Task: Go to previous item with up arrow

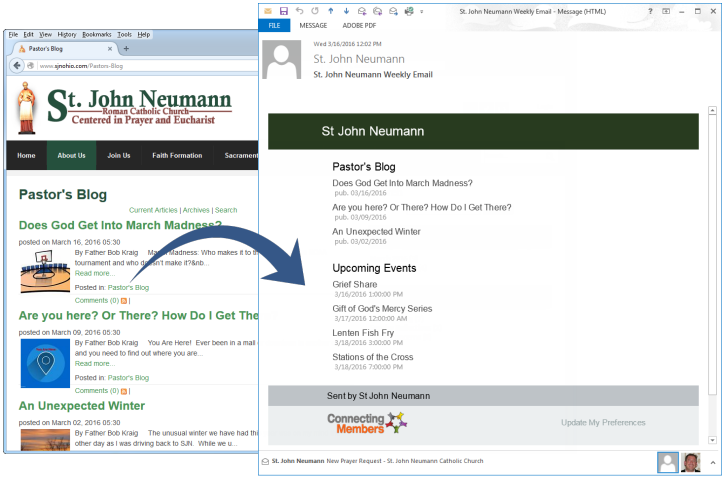Action: pyautogui.click(x=331, y=11)
